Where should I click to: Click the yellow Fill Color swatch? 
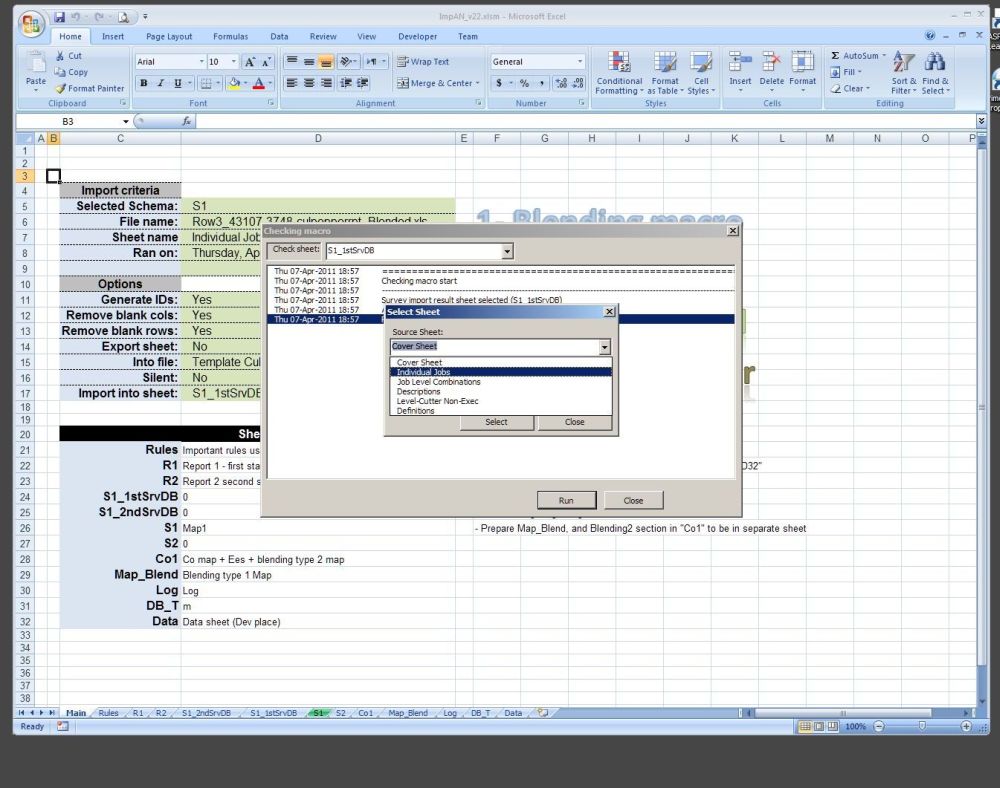point(234,84)
